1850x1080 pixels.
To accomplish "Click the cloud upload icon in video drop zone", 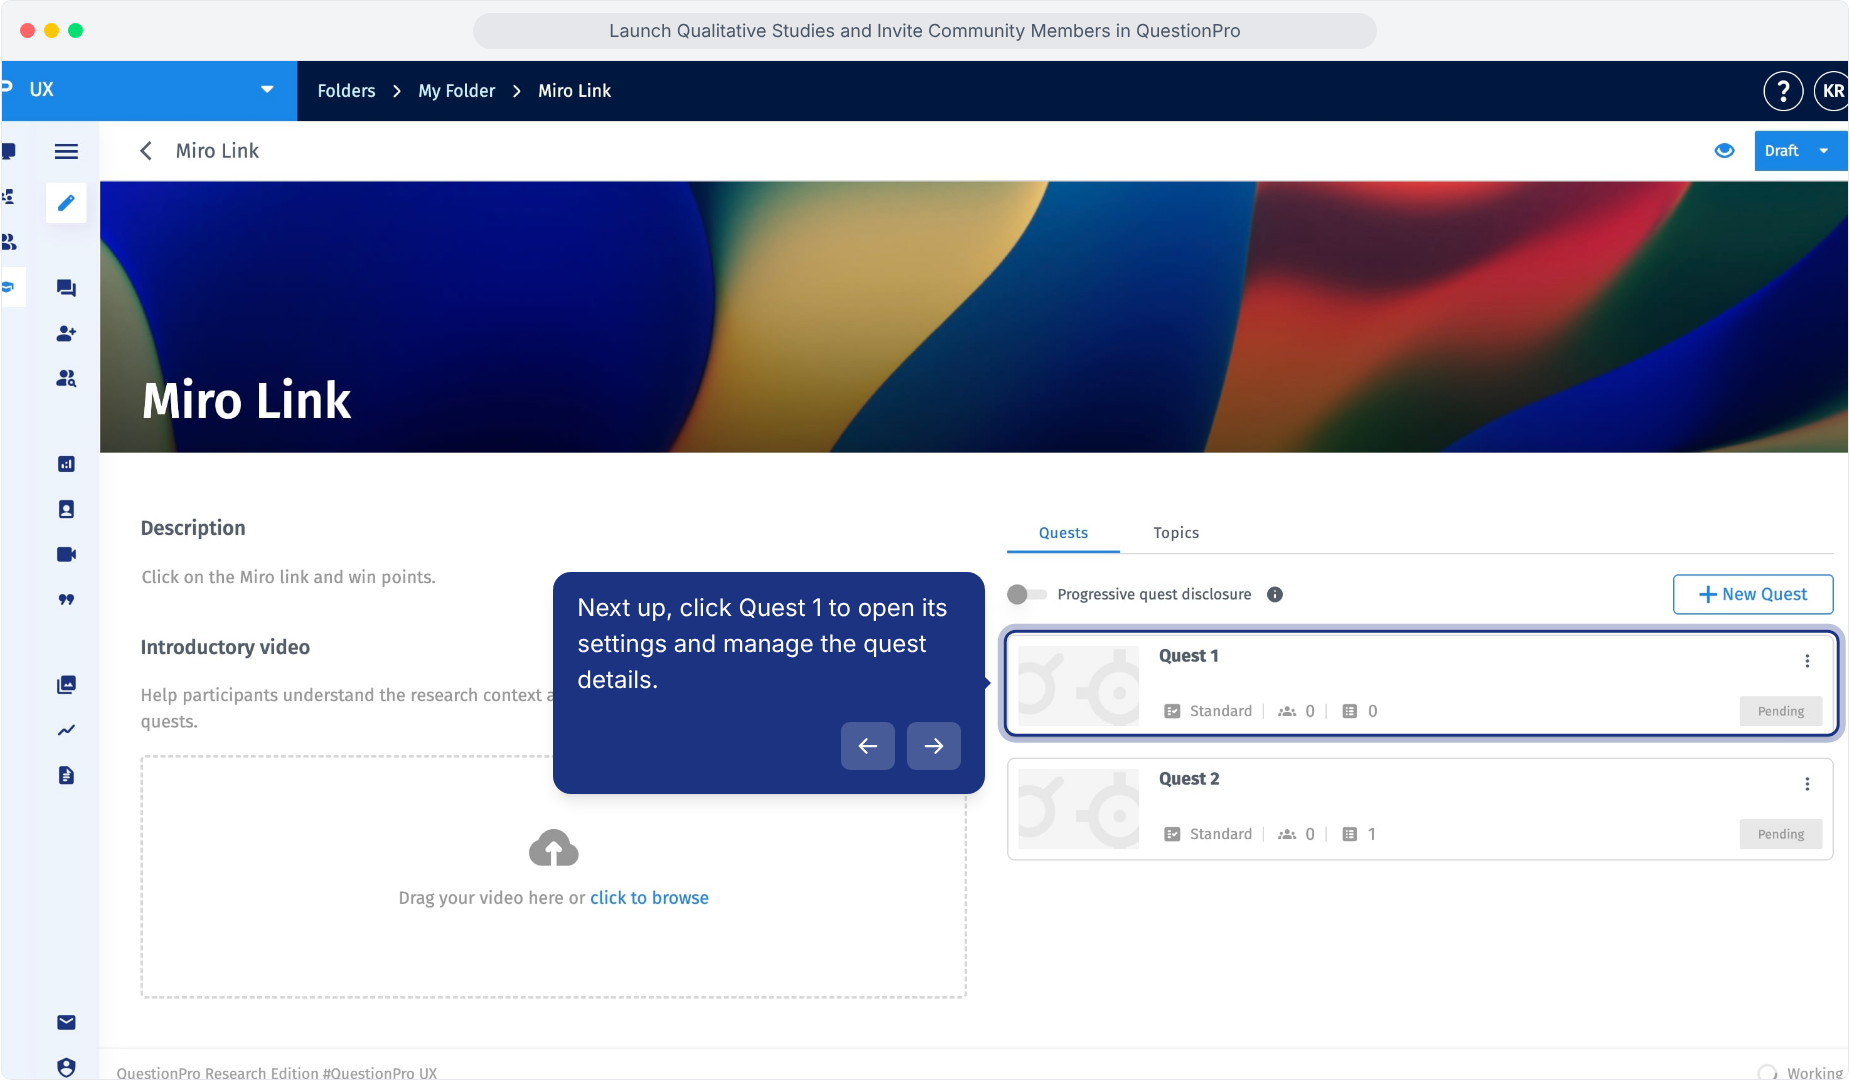I will click(x=553, y=848).
